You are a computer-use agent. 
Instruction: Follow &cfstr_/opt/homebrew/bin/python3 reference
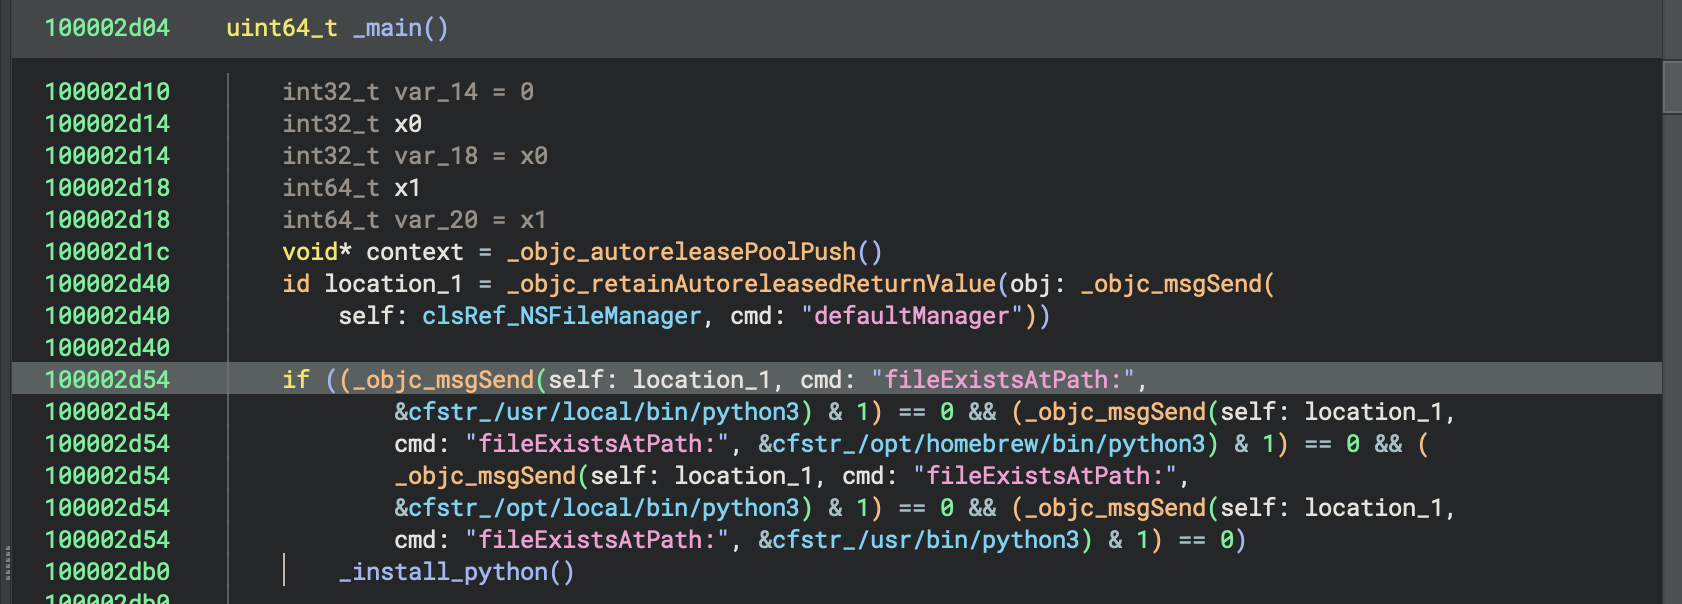(x=982, y=444)
